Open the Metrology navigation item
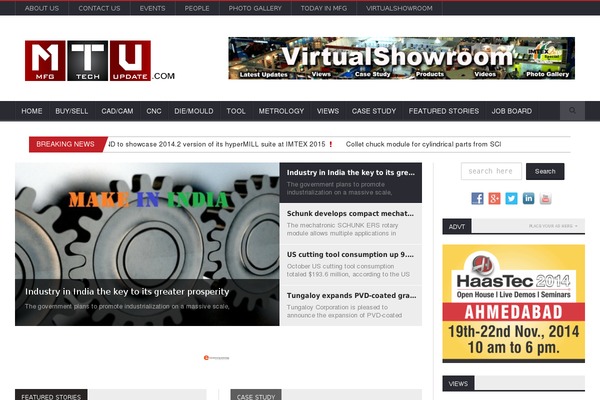 tap(281, 111)
